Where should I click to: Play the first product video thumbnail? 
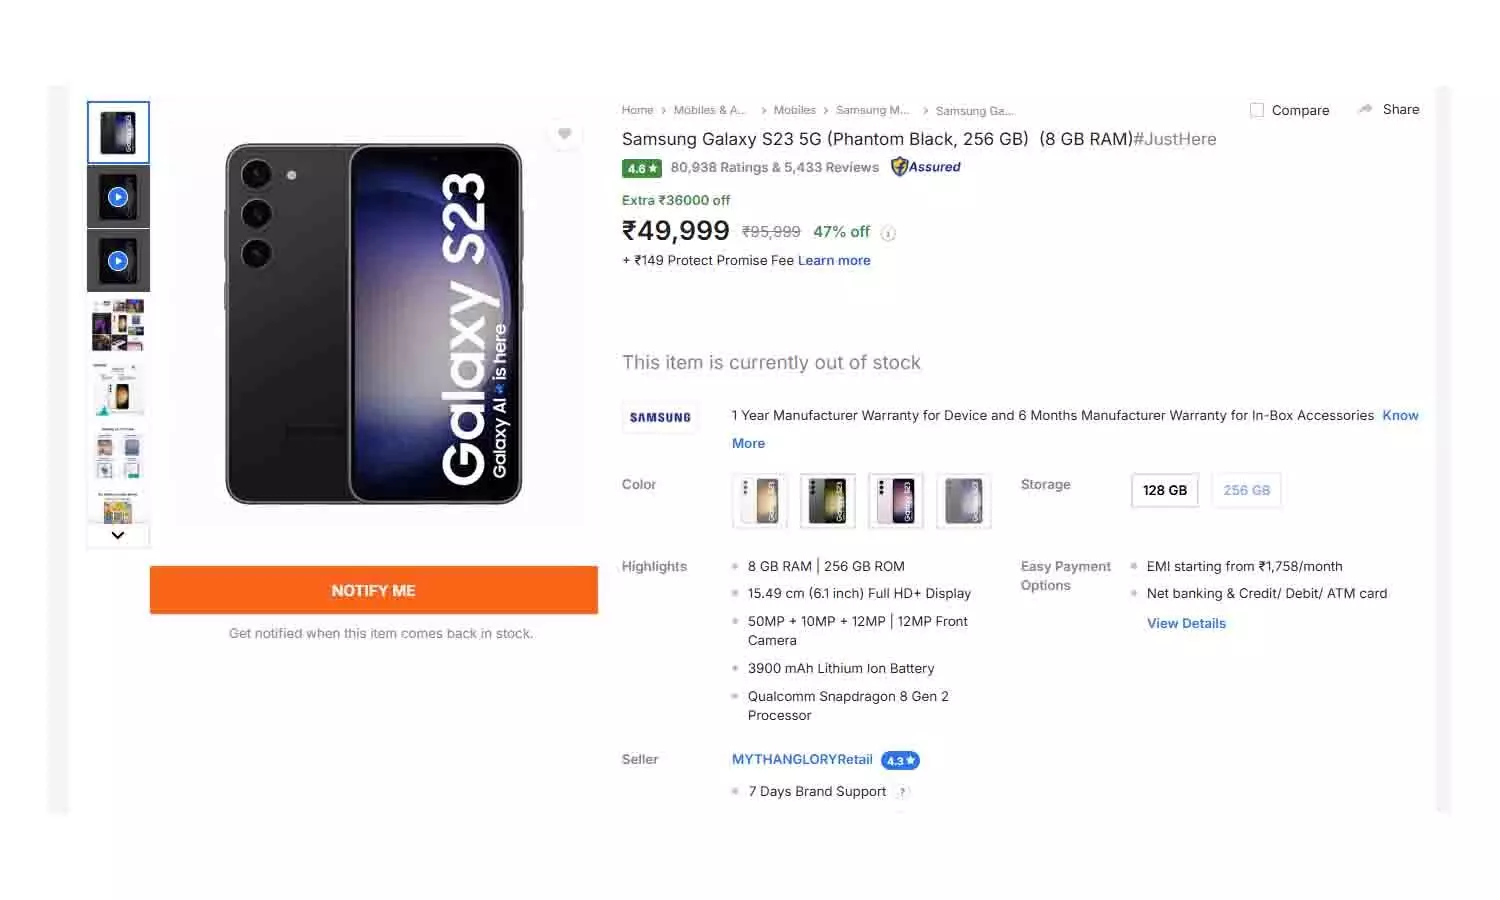117,196
